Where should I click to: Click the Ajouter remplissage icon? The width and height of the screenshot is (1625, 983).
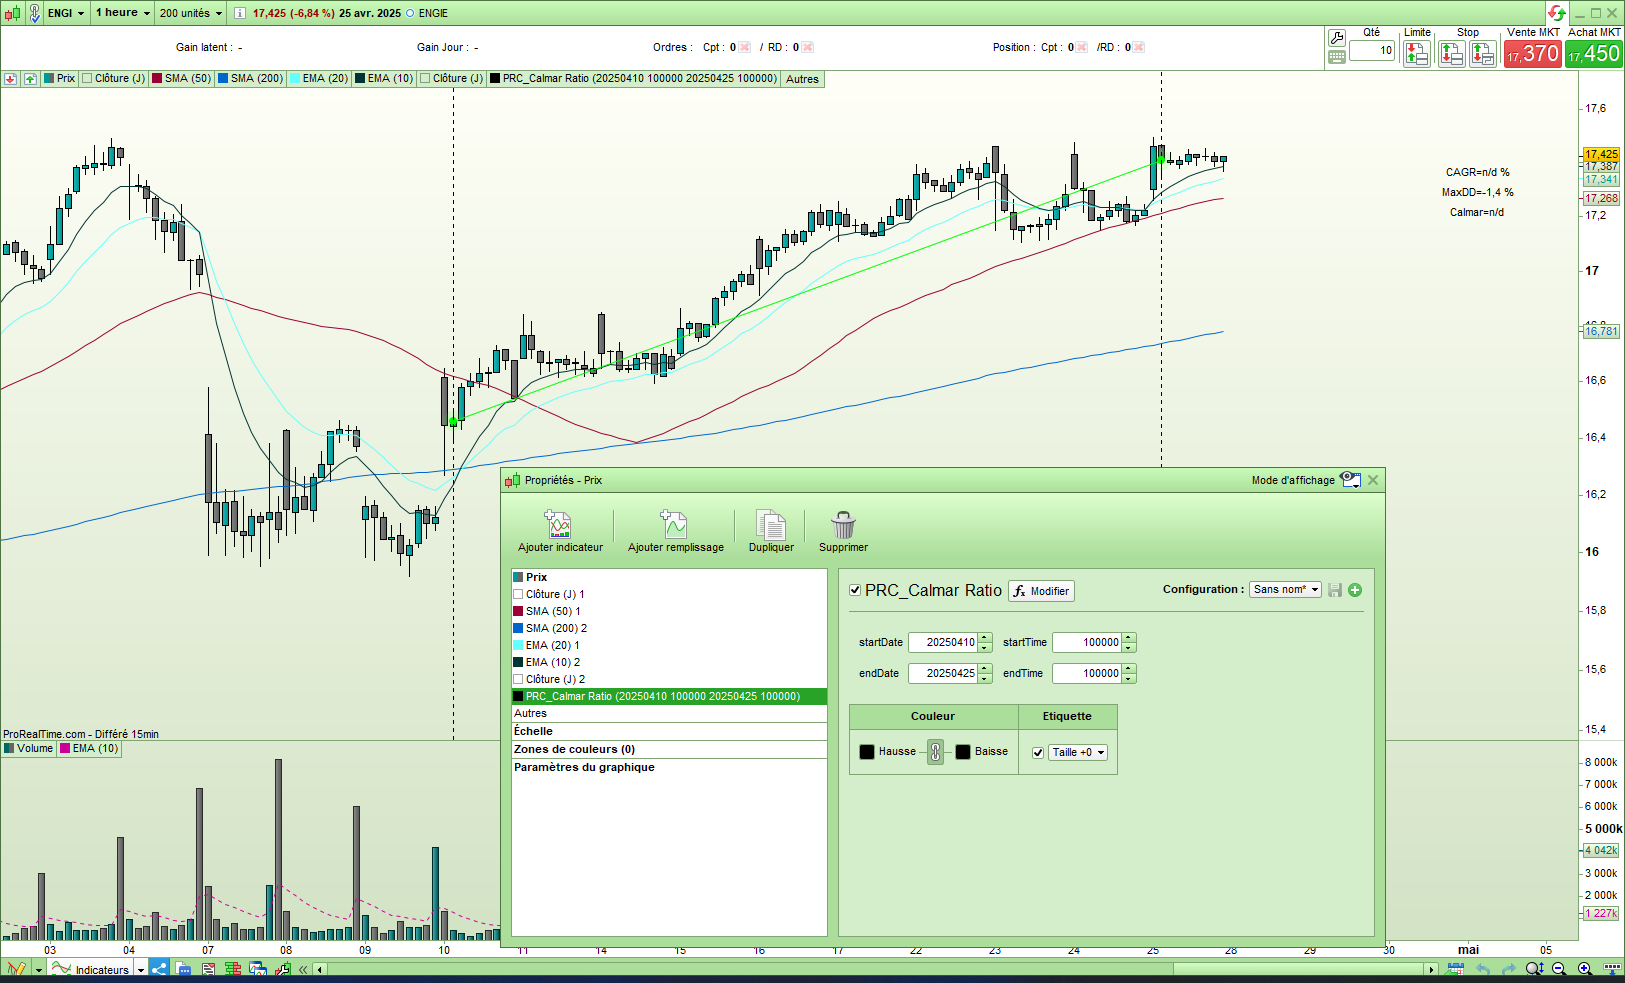(x=675, y=524)
